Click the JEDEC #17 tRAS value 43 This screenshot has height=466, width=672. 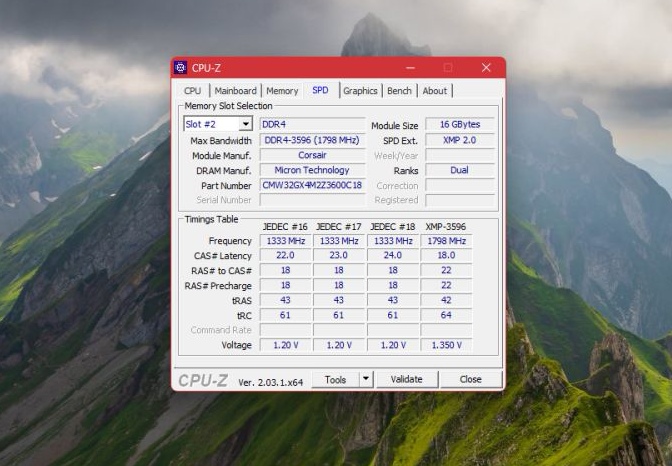pyautogui.click(x=339, y=301)
